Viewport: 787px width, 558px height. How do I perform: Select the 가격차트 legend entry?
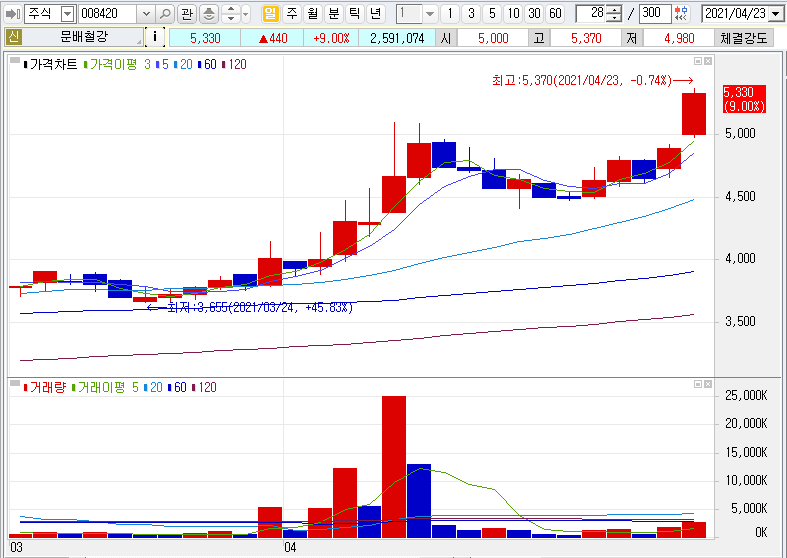click(x=51, y=64)
